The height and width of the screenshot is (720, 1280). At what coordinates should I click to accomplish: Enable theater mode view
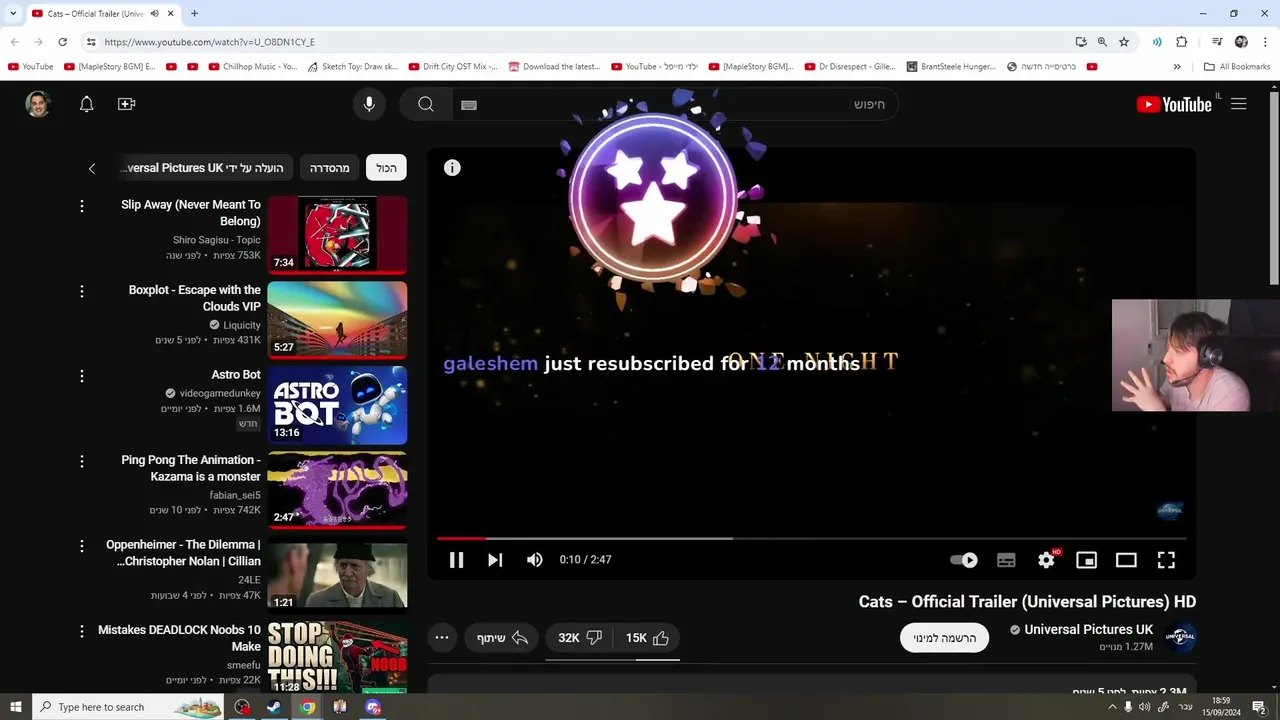(1126, 560)
